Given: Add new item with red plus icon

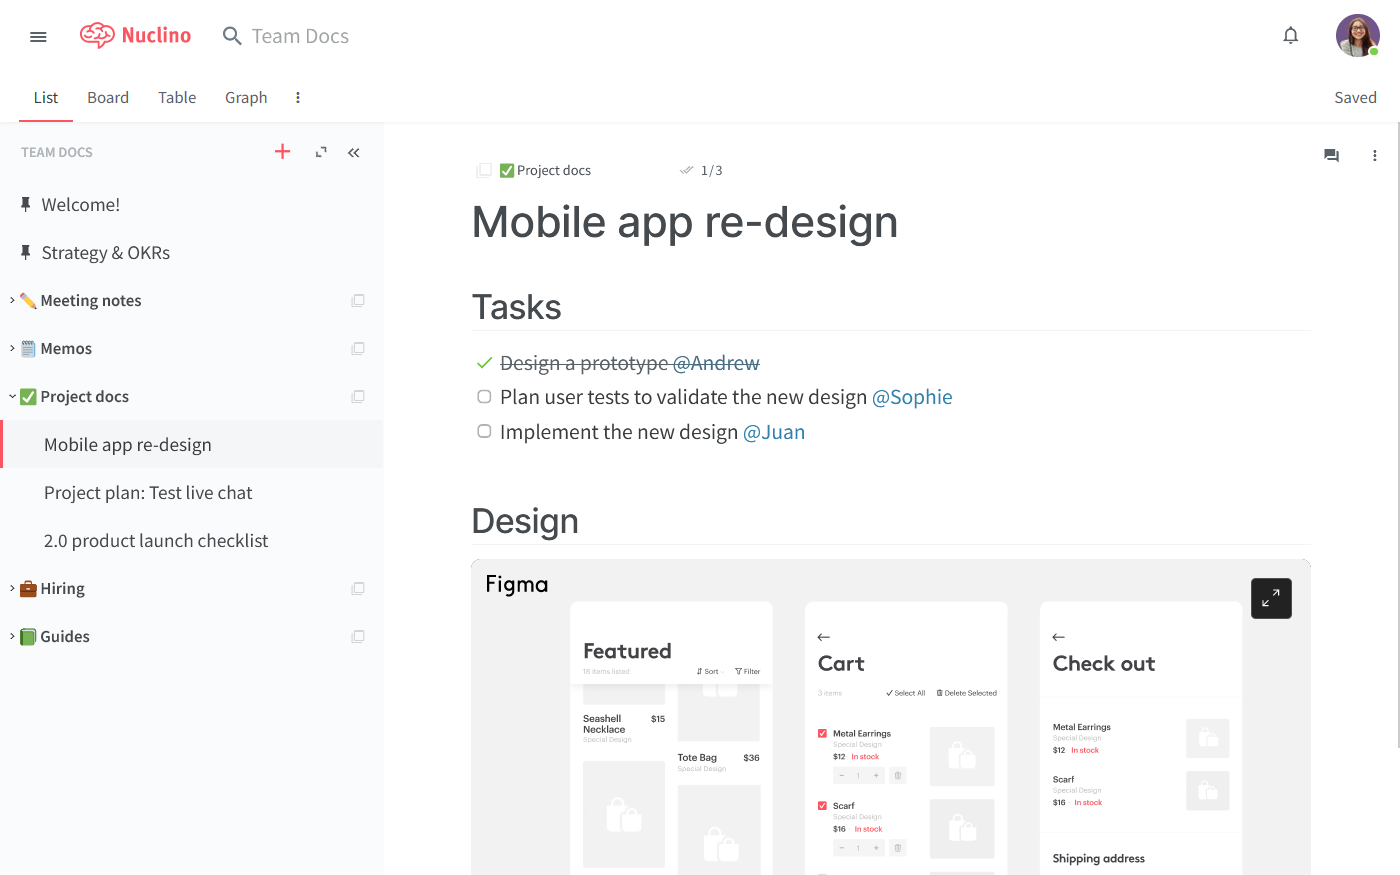Looking at the screenshot, I should pos(283,152).
